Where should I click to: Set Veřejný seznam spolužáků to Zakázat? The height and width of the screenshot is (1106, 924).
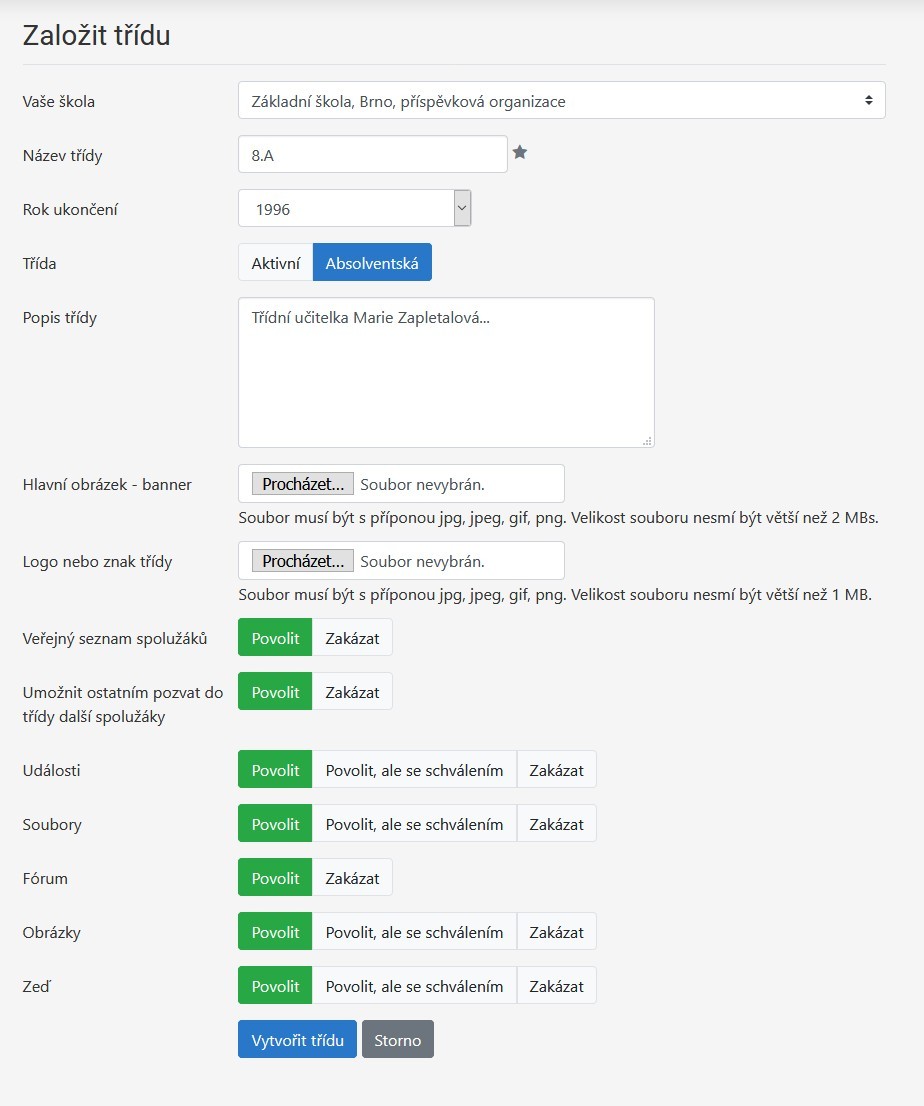pos(352,638)
